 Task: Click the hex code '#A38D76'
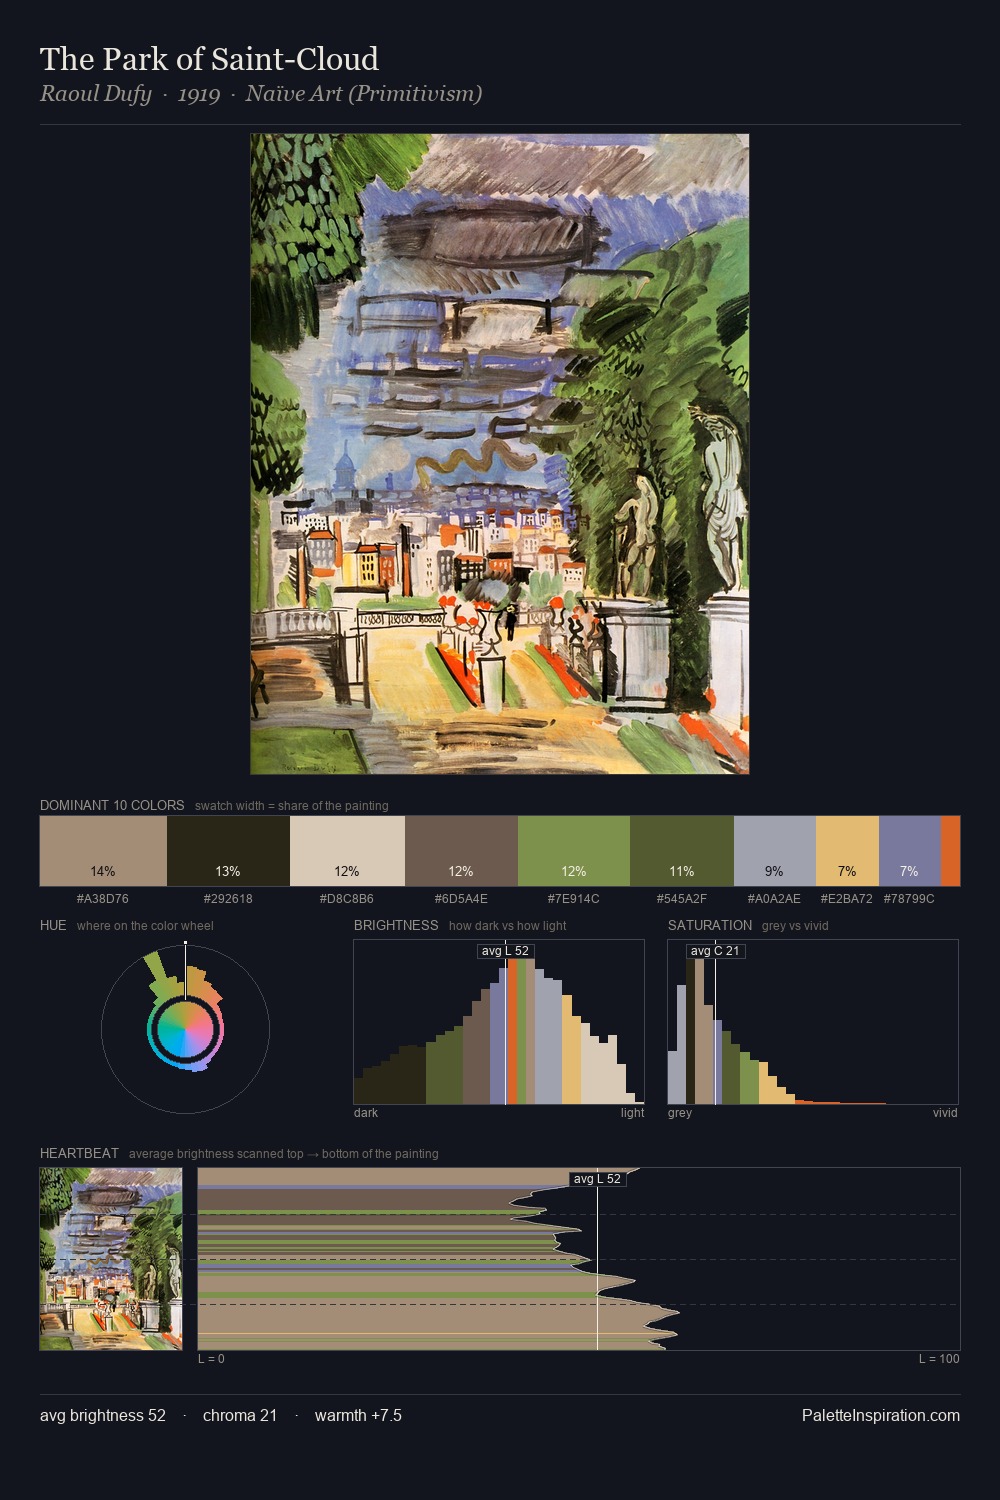tap(103, 898)
